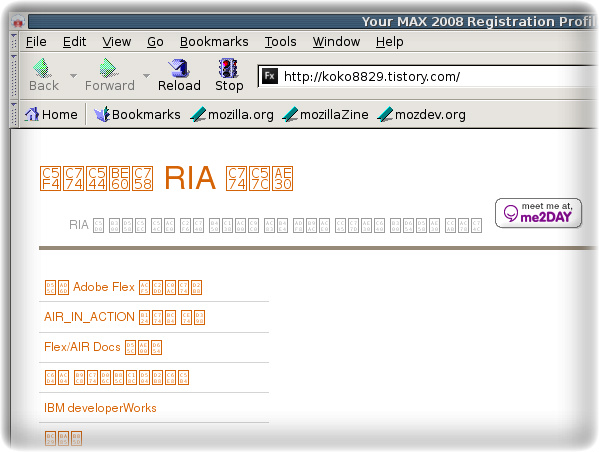
Task: Open the Bookmarks toolbar folder icon
Action: pos(102,114)
